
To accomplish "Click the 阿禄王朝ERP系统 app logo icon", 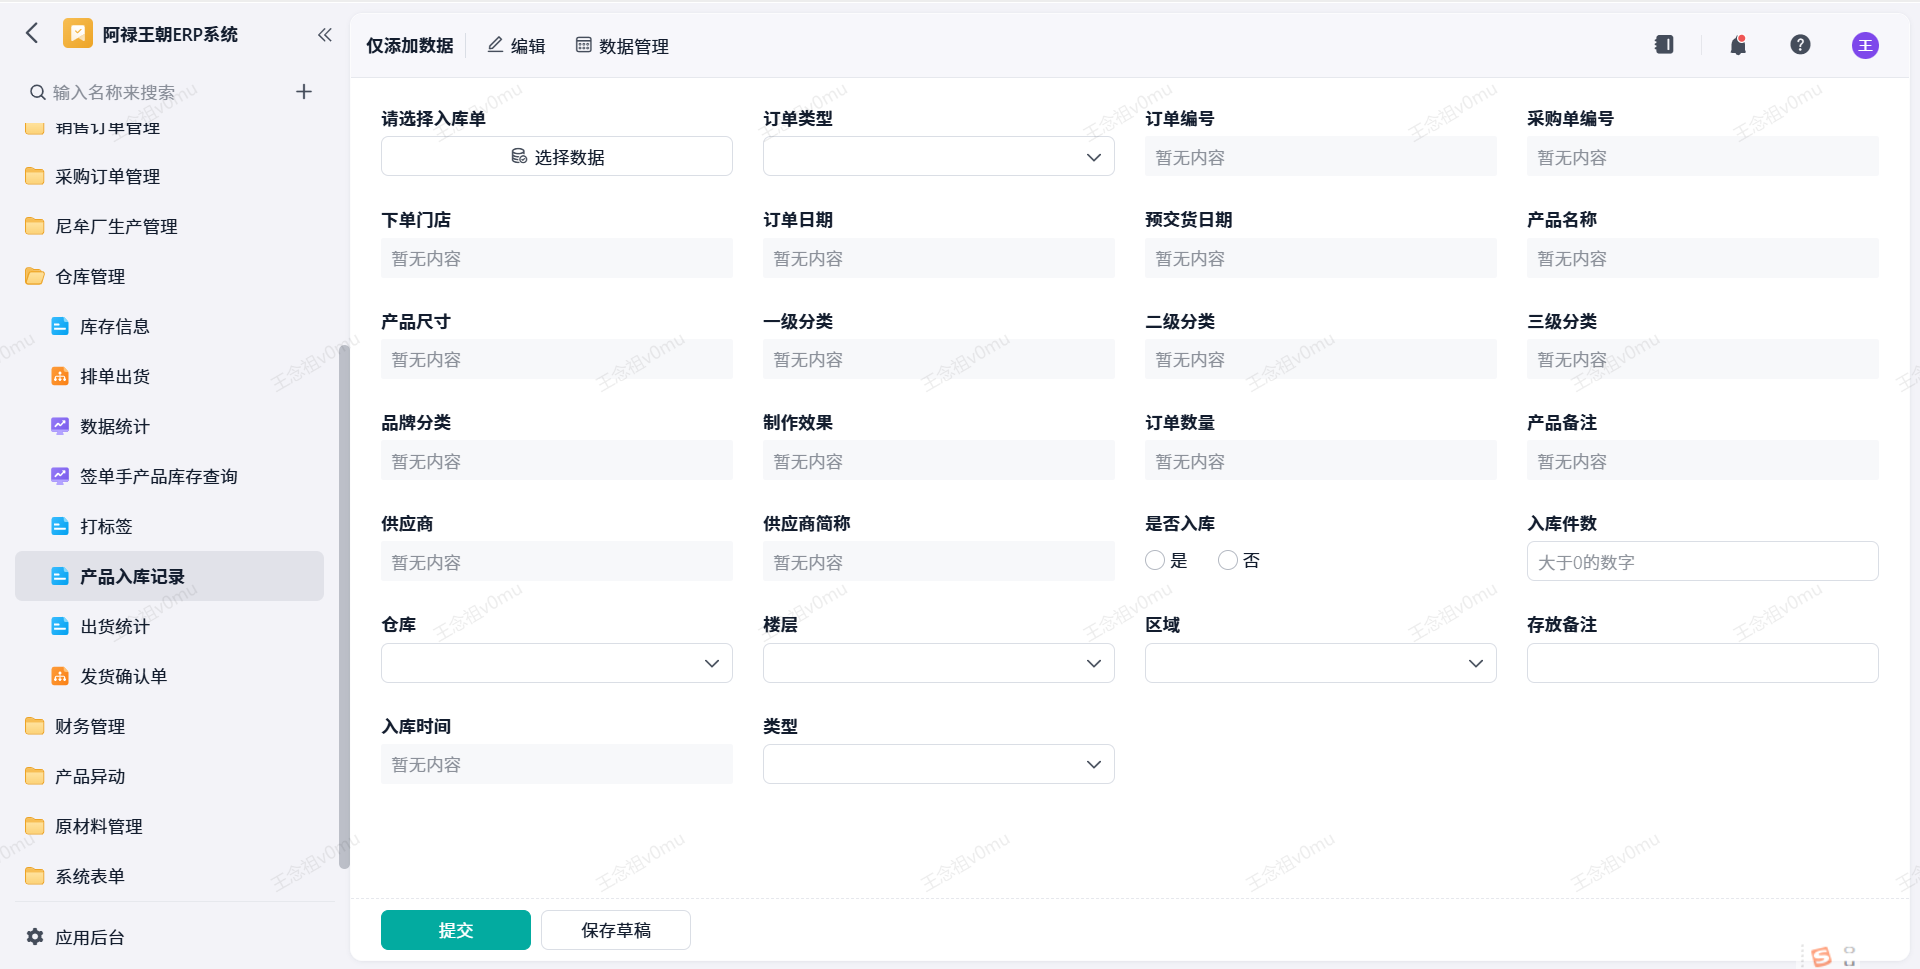I will [78, 33].
